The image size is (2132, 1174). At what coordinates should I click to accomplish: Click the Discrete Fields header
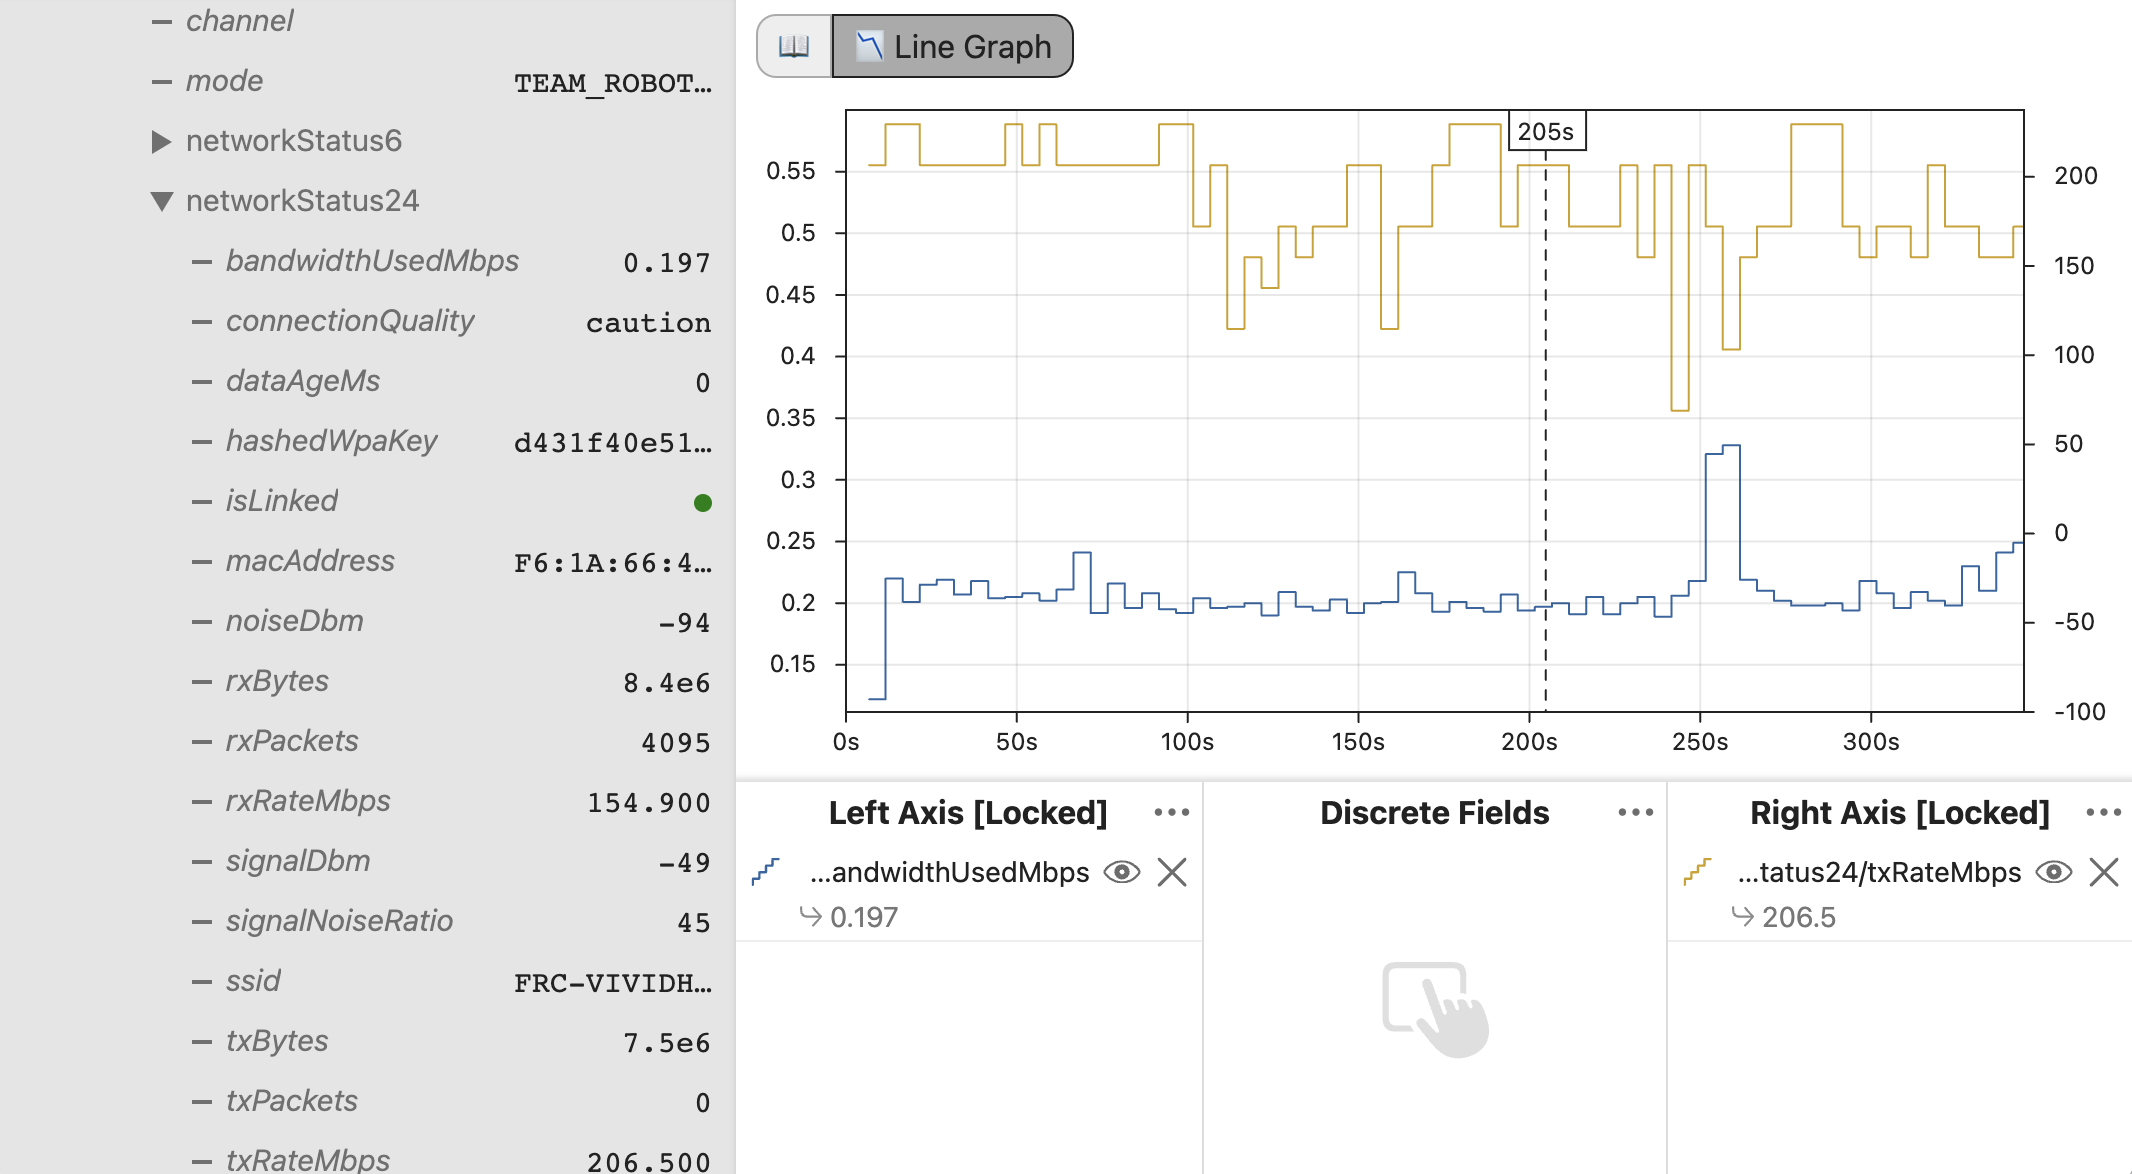pos(1434,812)
